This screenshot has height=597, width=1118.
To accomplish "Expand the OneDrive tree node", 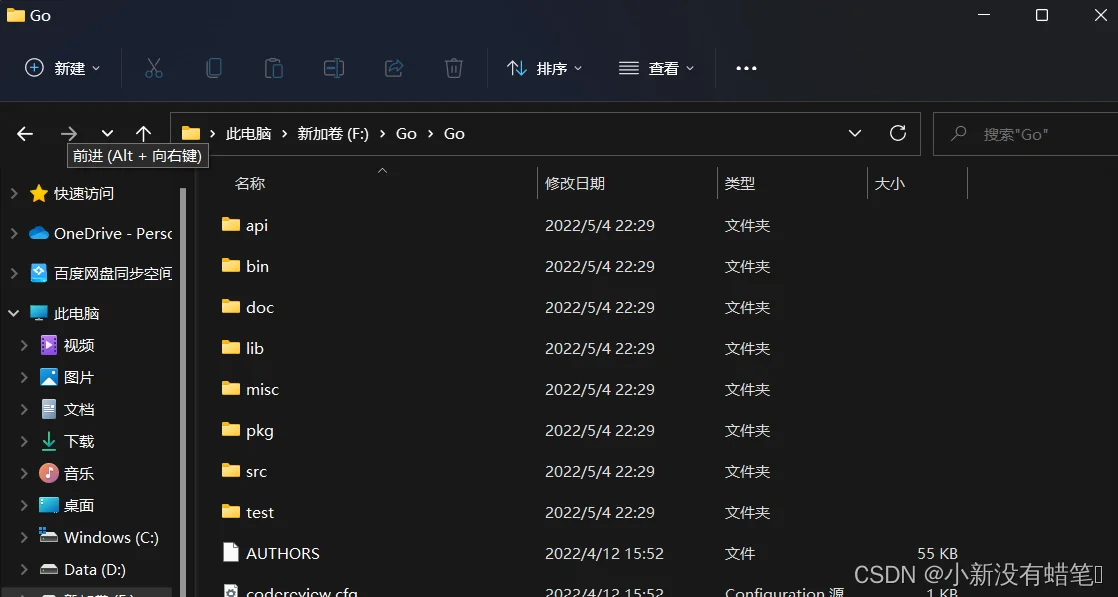I will pos(14,233).
